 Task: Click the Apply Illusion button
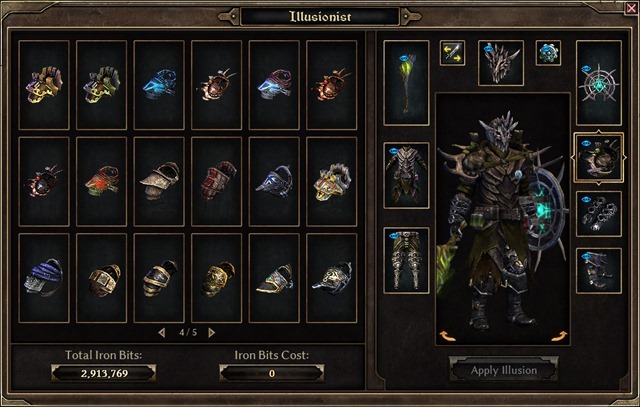point(504,370)
